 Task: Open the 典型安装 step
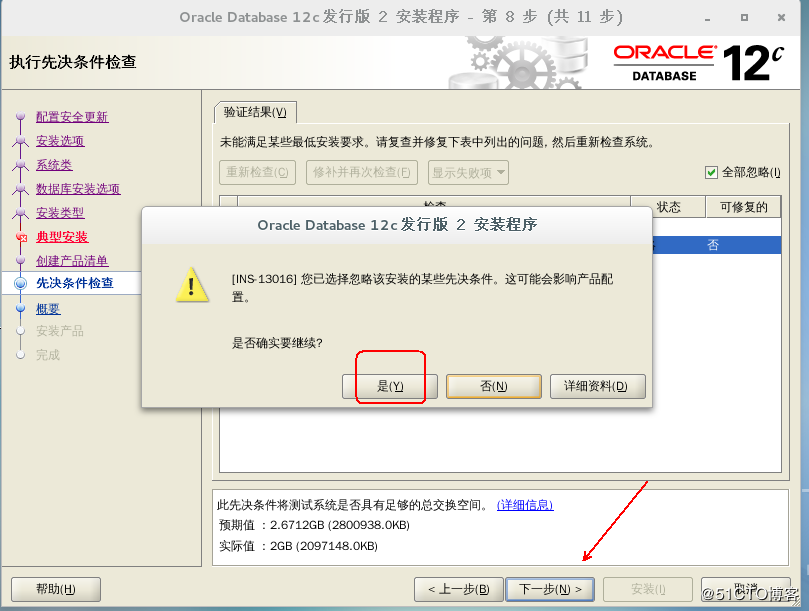click(62, 237)
